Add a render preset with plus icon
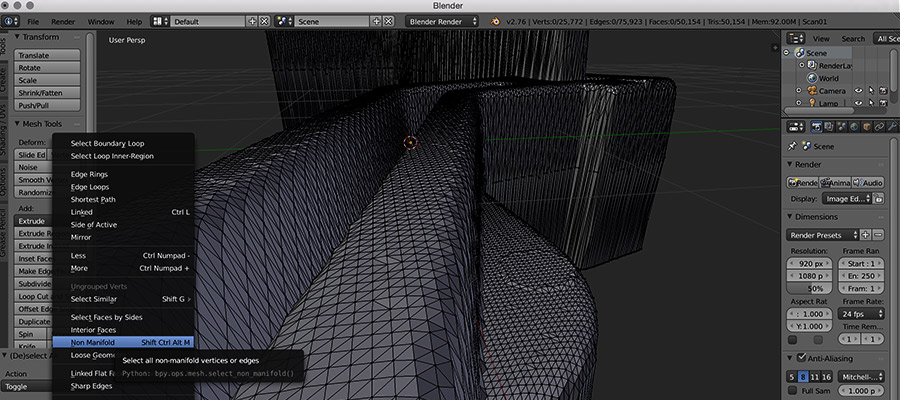The height and width of the screenshot is (400, 900). [865, 234]
